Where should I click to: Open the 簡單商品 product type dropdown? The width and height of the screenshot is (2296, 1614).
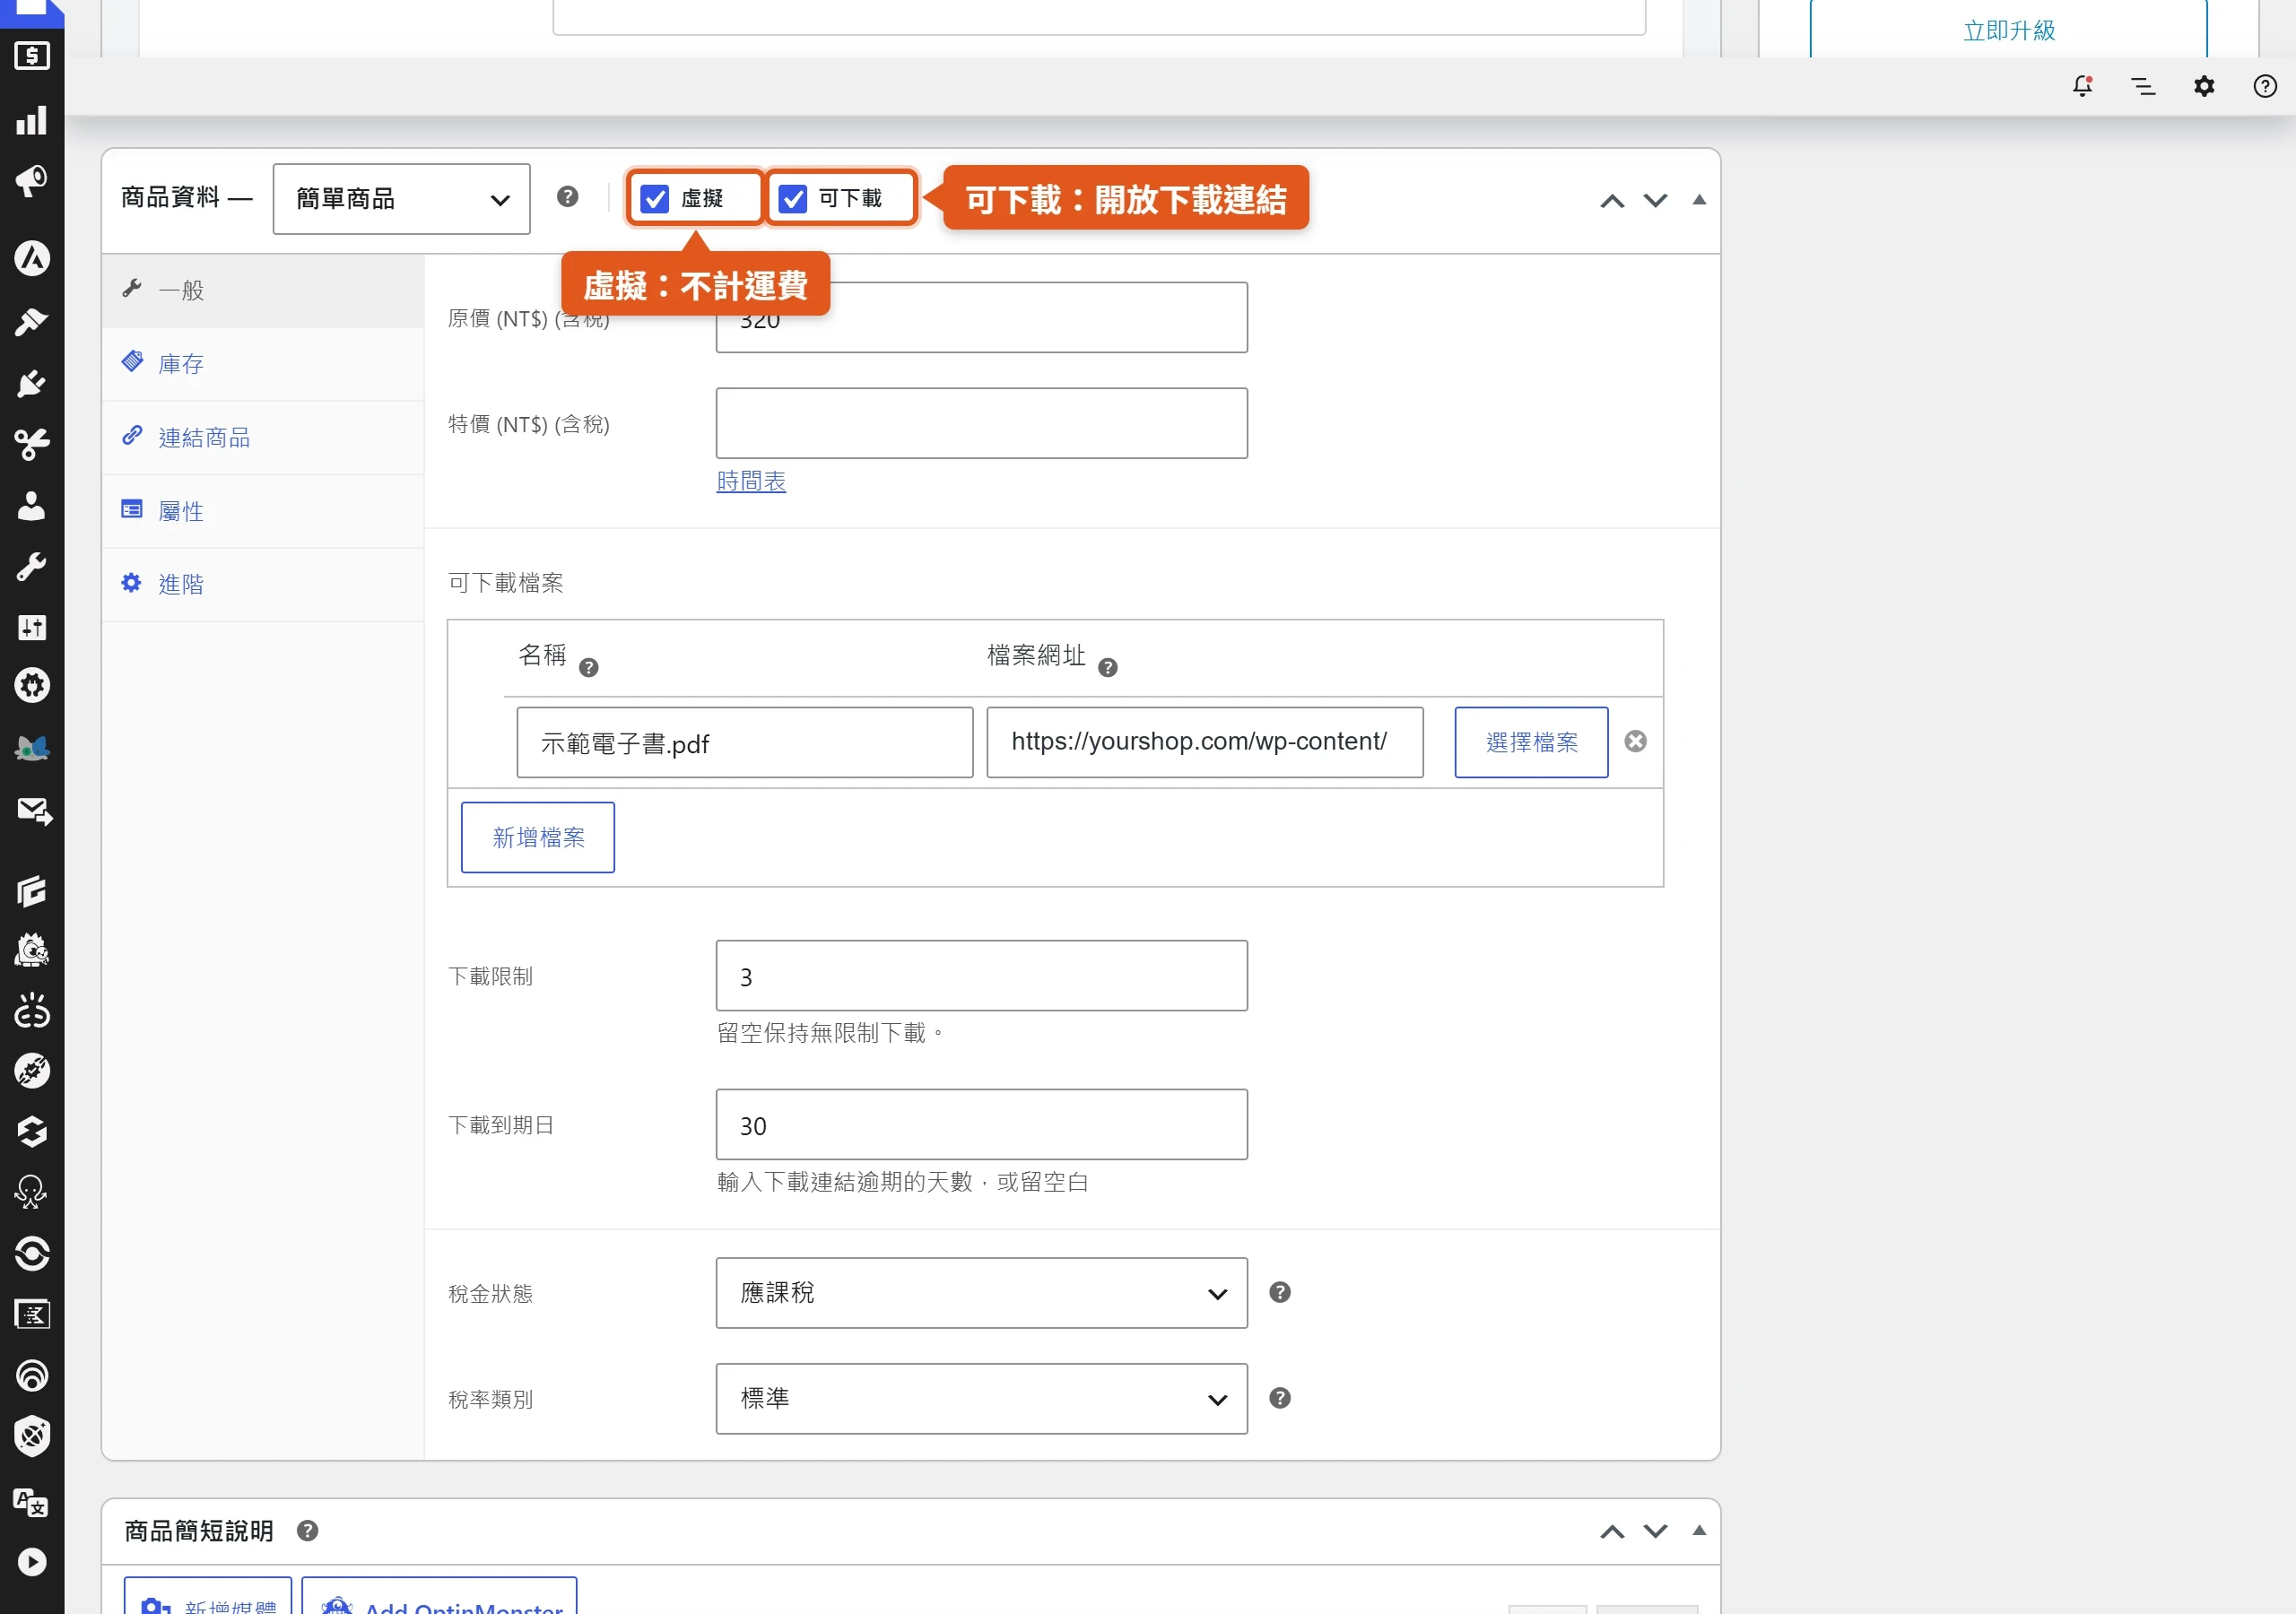point(401,199)
